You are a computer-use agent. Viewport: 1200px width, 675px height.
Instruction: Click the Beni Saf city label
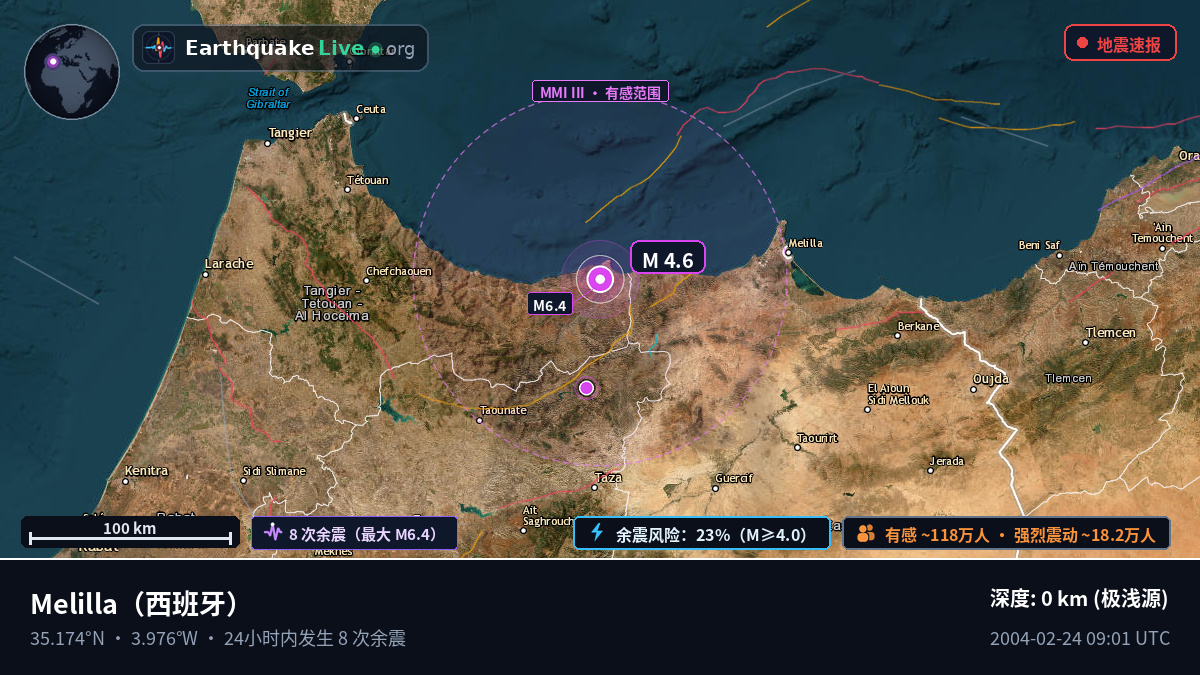tap(1038, 245)
